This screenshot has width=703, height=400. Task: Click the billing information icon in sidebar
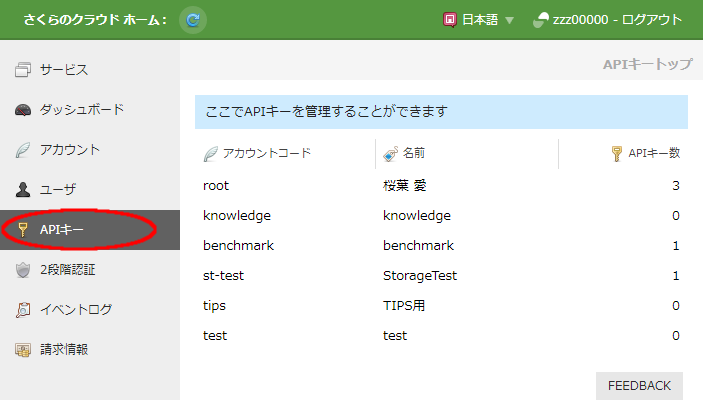click(x=24, y=350)
